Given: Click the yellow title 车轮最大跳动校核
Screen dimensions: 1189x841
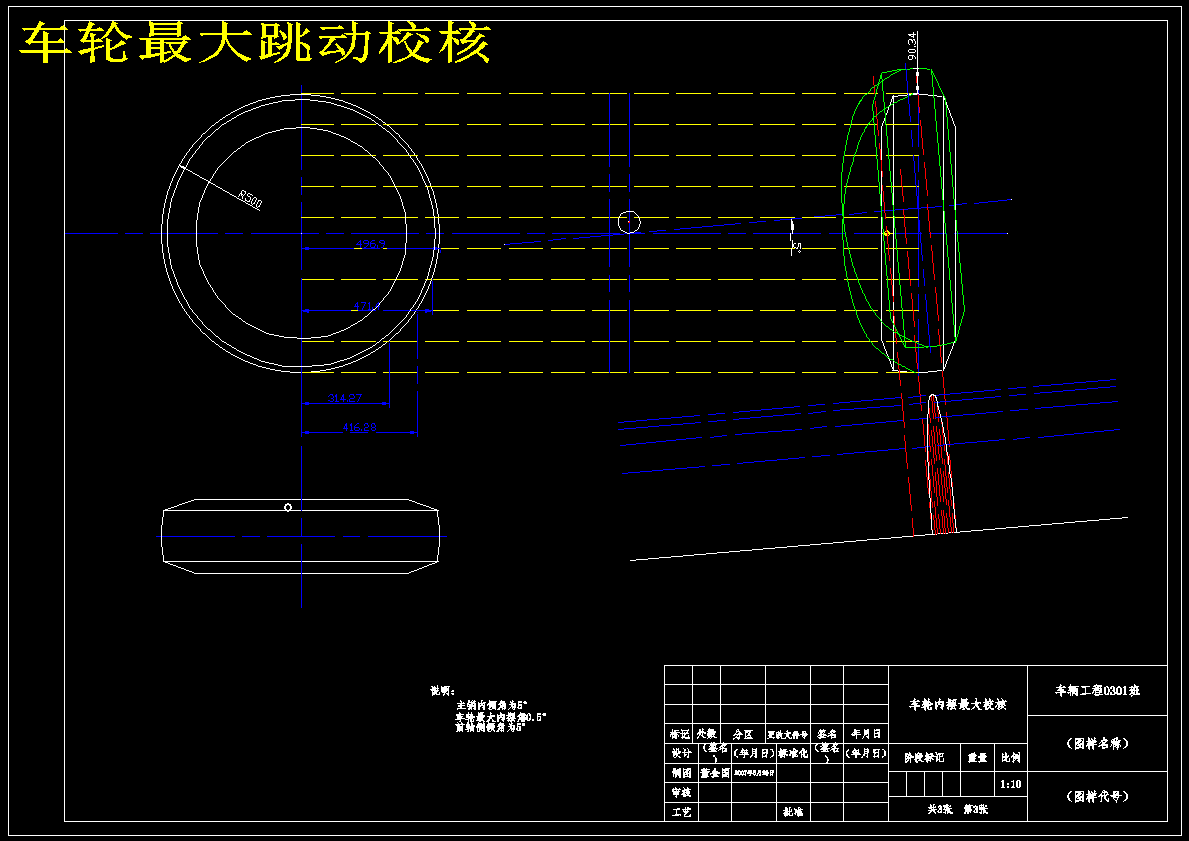Looking at the screenshot, I should click(x=255, y=42).
